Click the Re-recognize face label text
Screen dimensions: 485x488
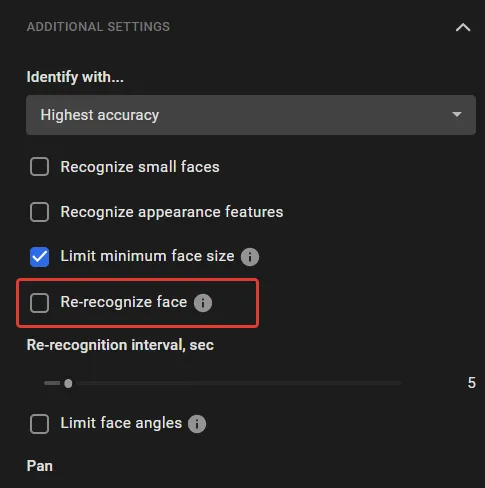coord(124,302)
